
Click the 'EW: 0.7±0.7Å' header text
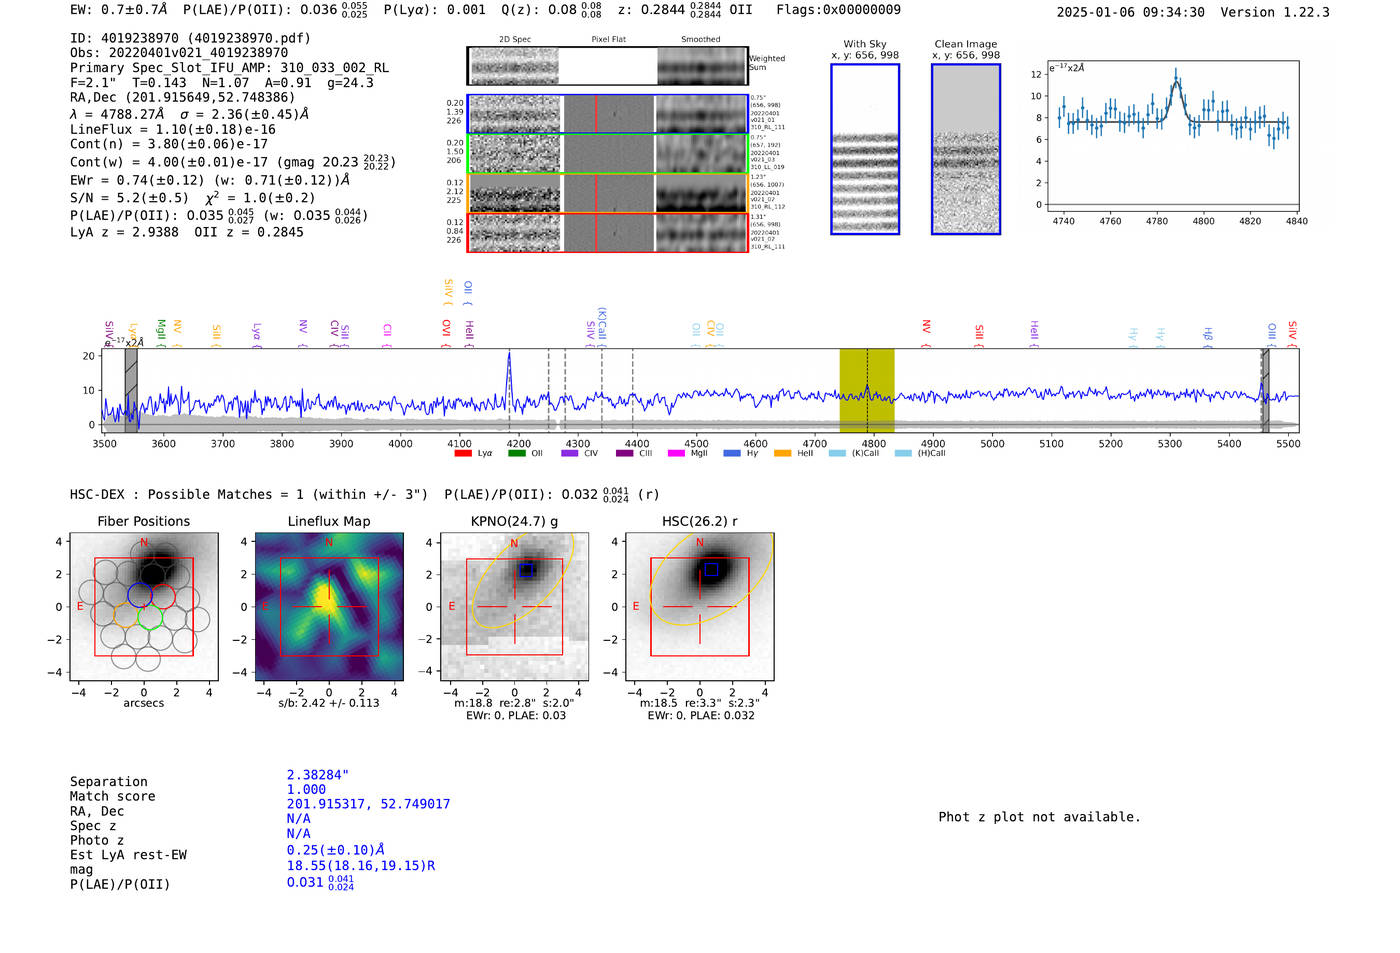119,10
